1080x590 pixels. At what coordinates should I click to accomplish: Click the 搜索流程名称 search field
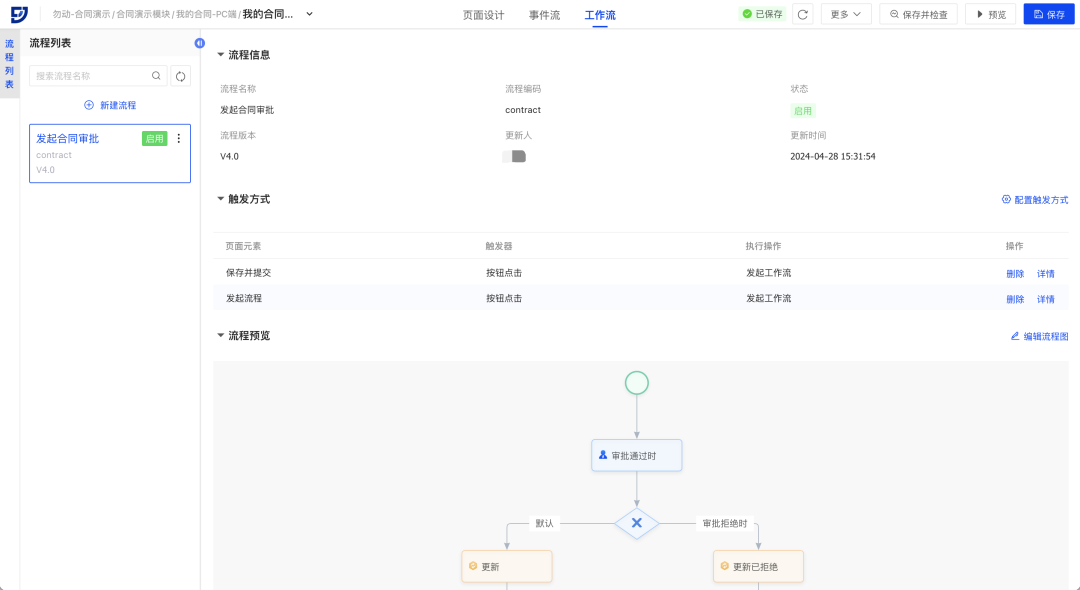(90, 76)
